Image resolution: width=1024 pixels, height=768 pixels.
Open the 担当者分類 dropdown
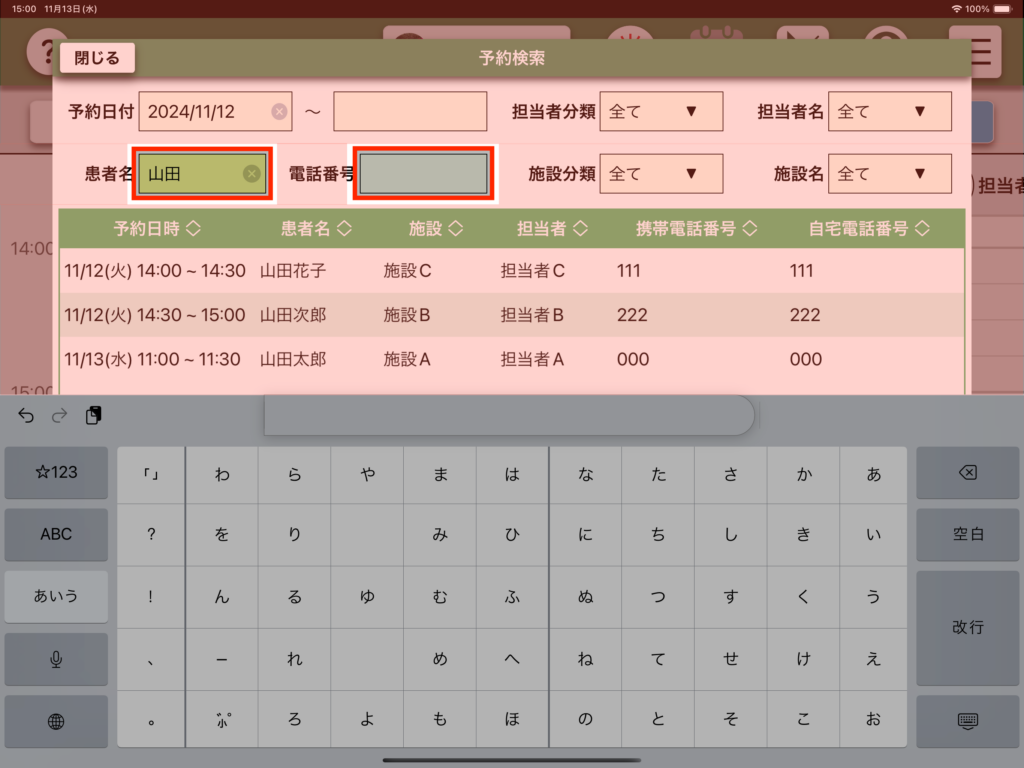[x=661, y=112]
